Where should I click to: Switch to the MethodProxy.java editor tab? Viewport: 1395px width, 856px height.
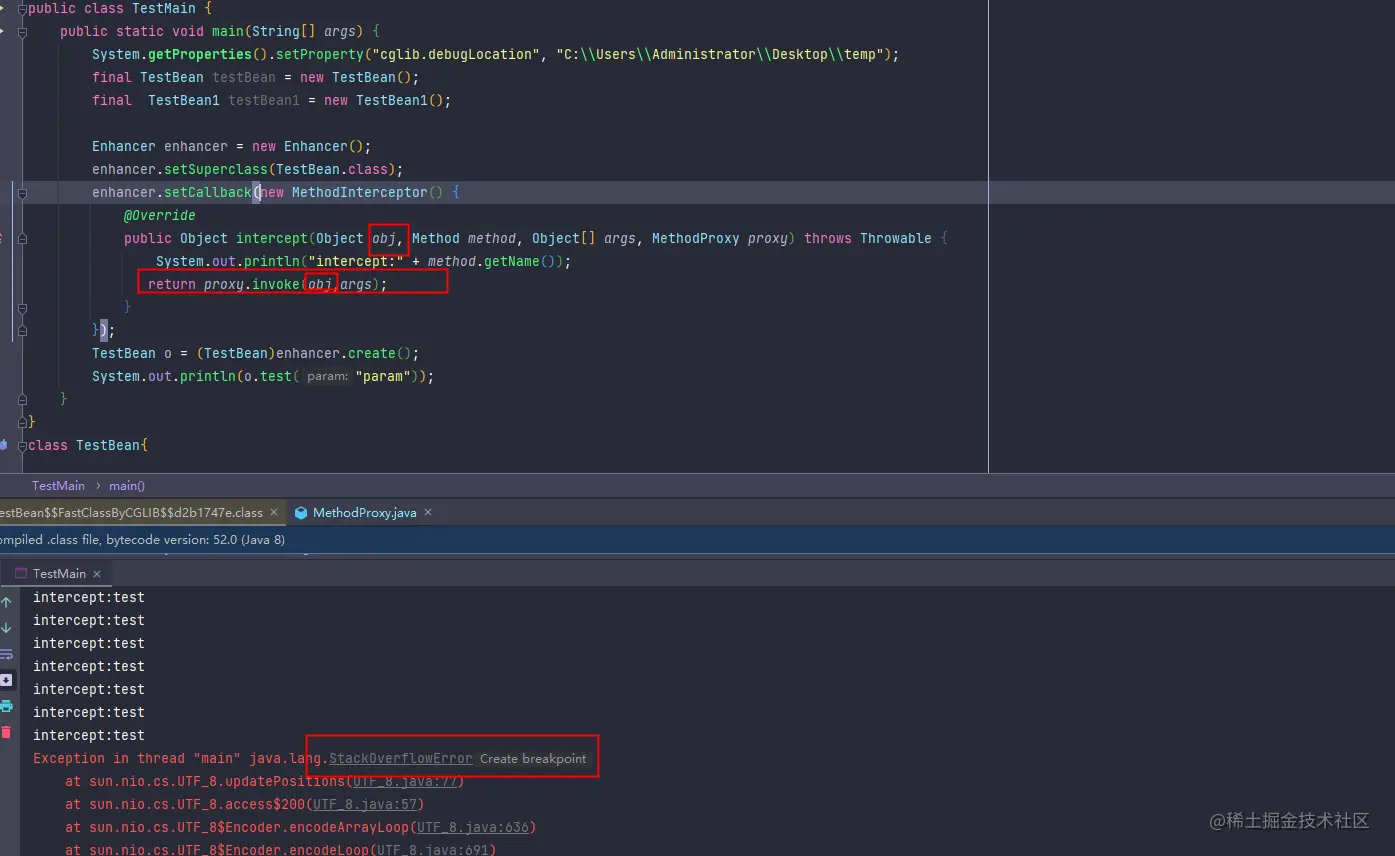(x=365, y=513)
